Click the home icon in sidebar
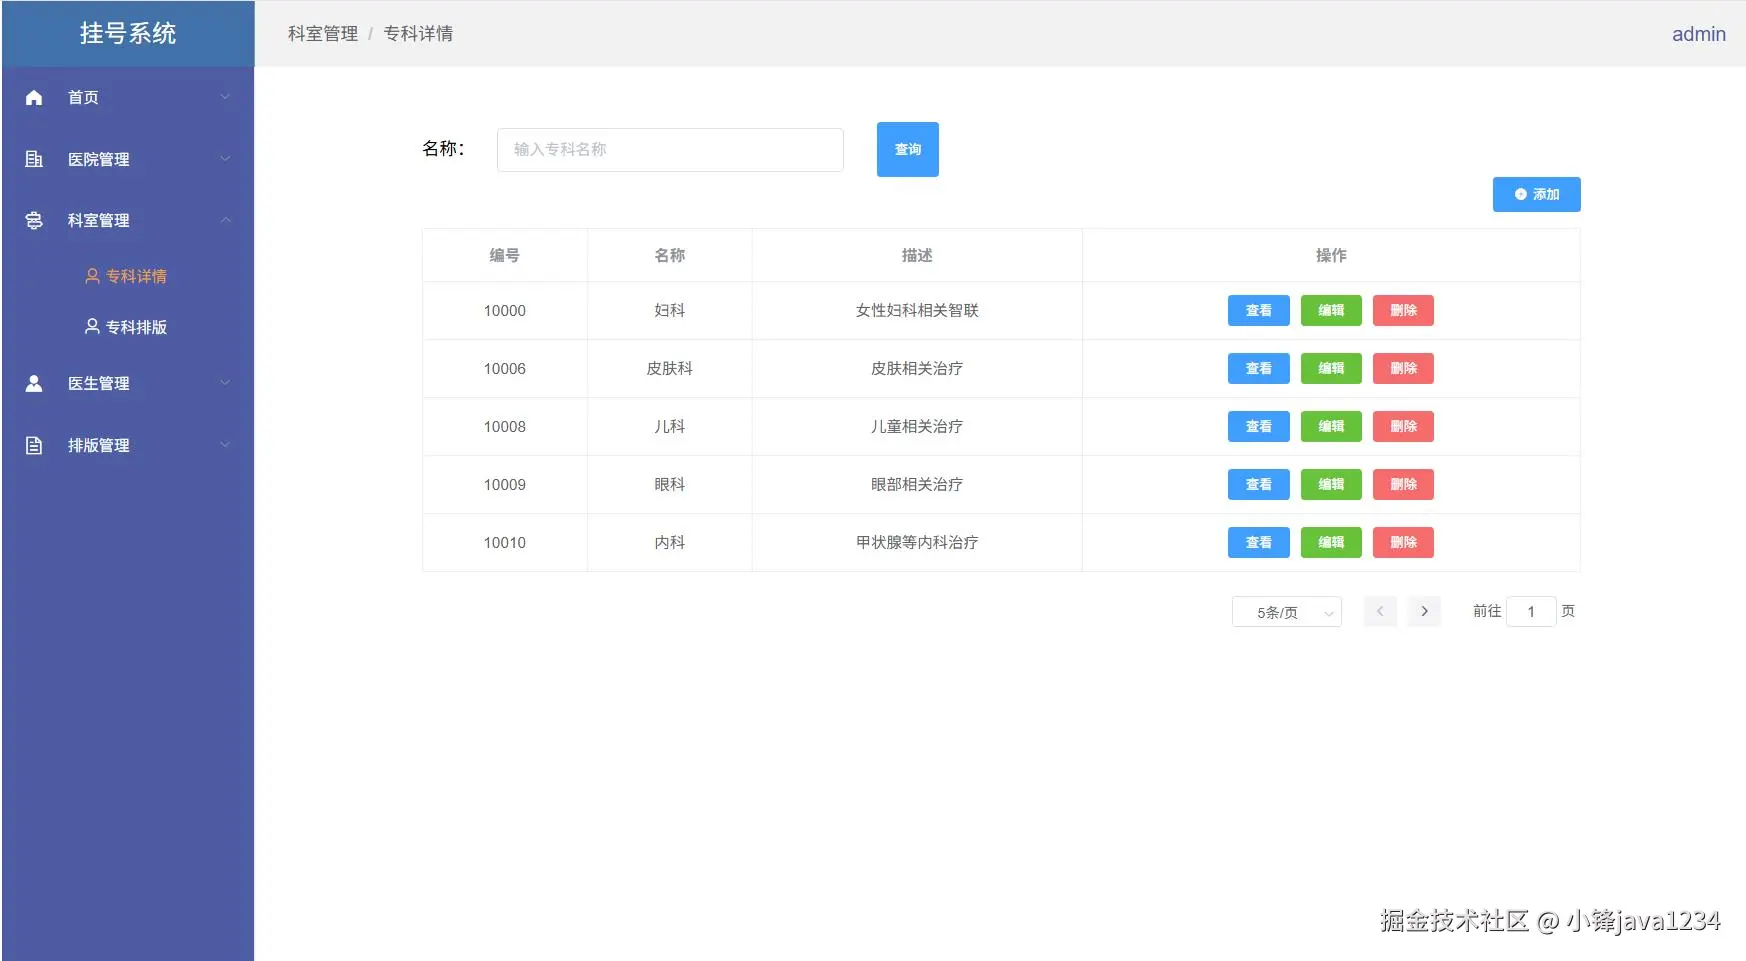 tap(34, 97)
